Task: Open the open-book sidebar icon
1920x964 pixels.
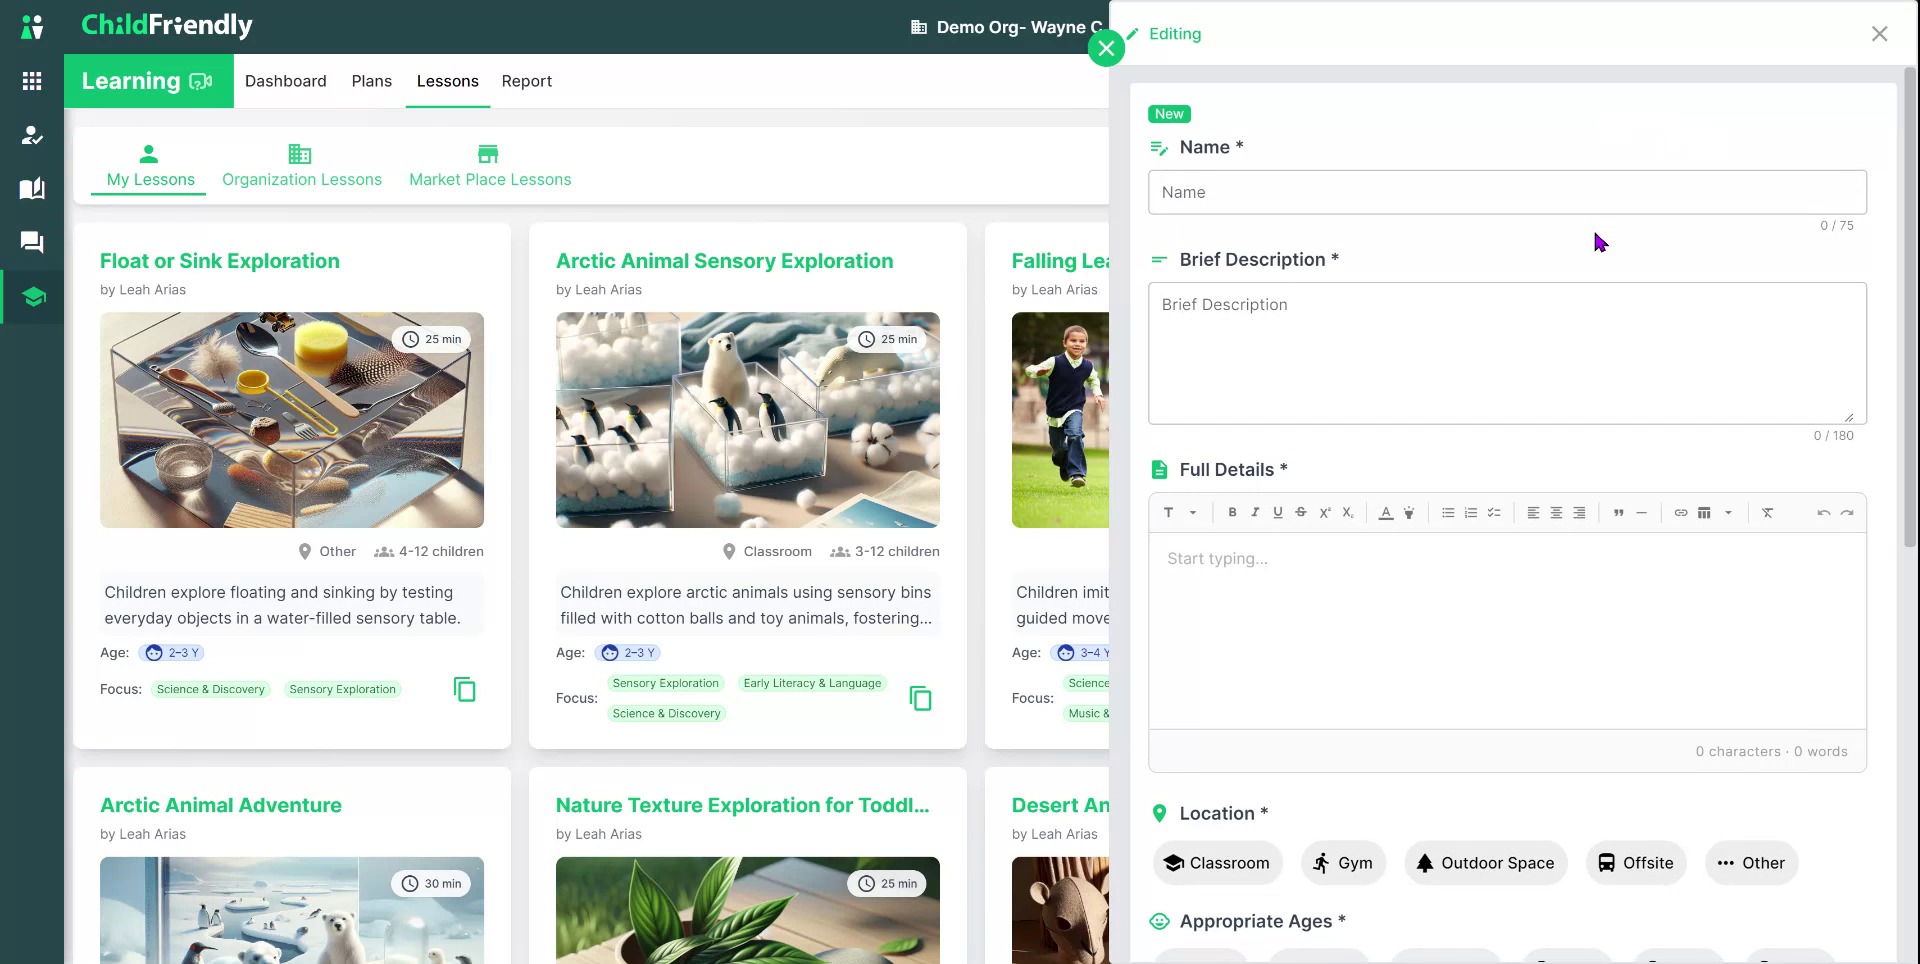Action: tap(32, 189)
